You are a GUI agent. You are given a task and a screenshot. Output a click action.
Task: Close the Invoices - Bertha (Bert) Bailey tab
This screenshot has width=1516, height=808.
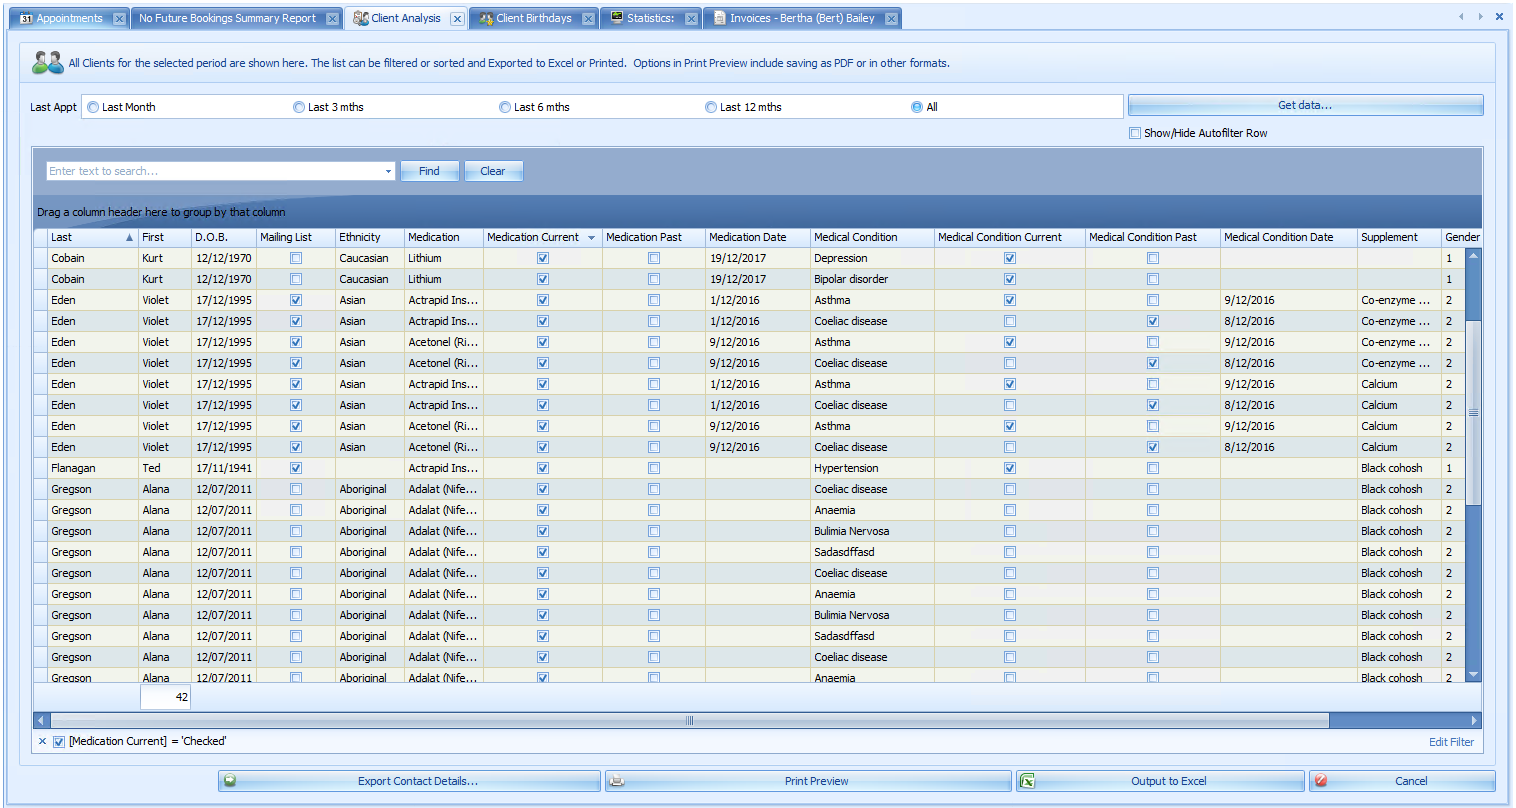[891, 19]
